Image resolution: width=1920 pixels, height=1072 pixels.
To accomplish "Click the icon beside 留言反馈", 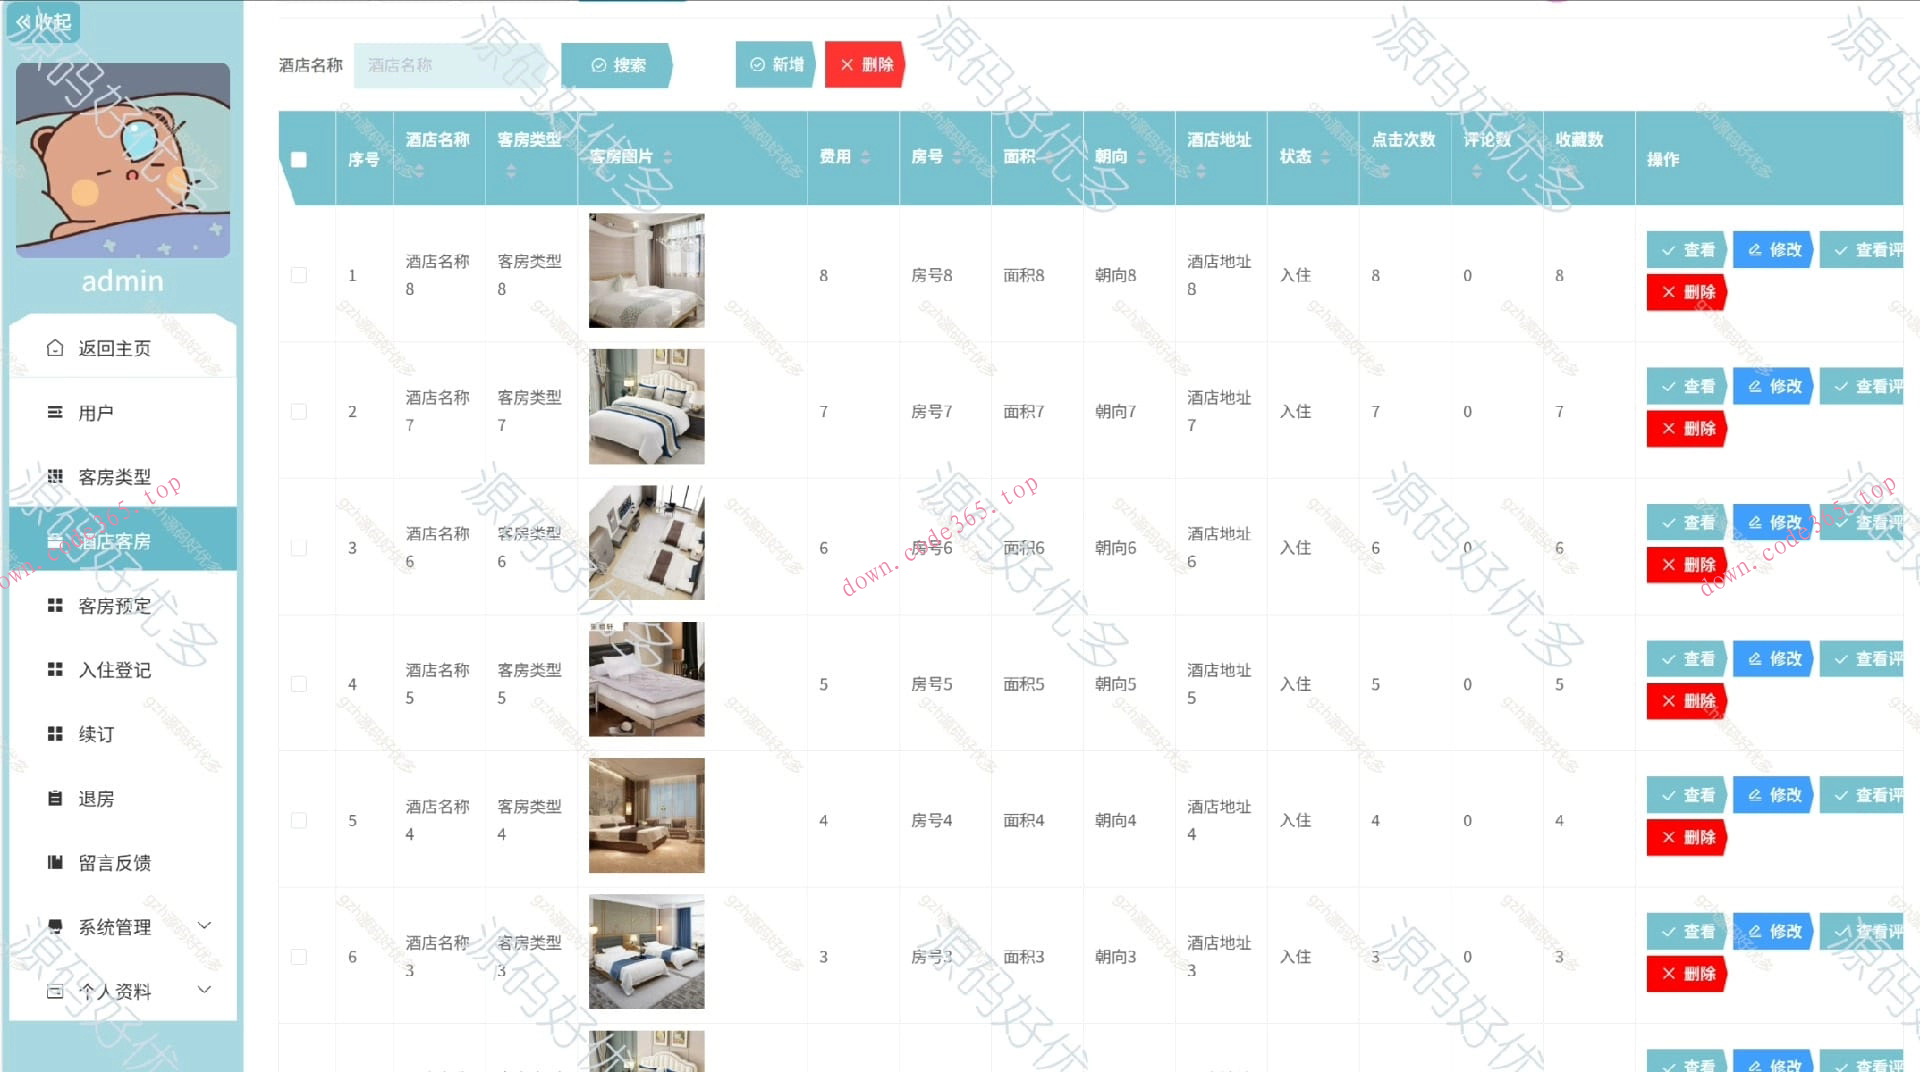I will coord(55,863).
